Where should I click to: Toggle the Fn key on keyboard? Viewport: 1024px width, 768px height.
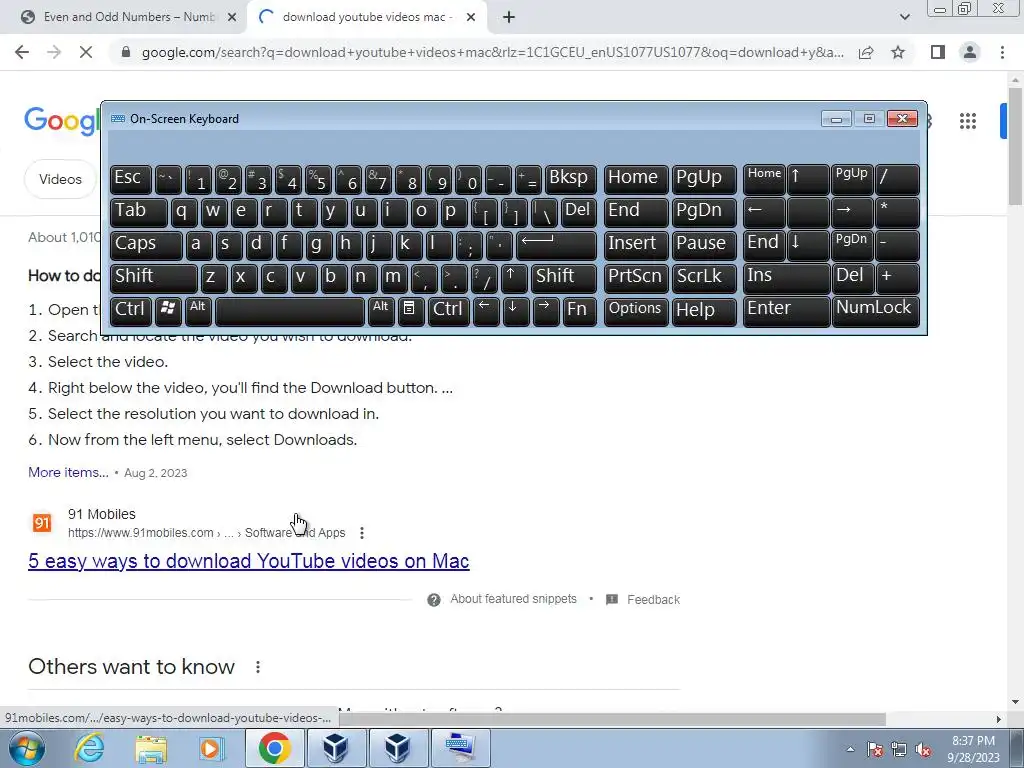pyautogui.click(x=579, y=310)
